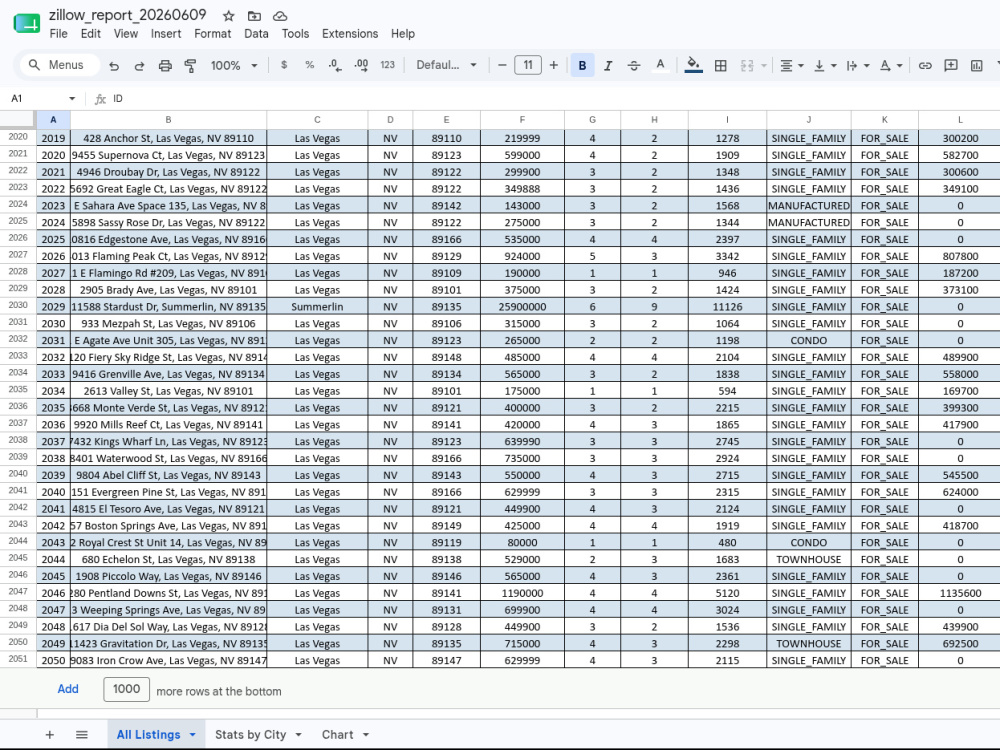Viewport: 1000px width, 750px height.
Task: Select cell 1135600 in column L
Action: (960, 593)
